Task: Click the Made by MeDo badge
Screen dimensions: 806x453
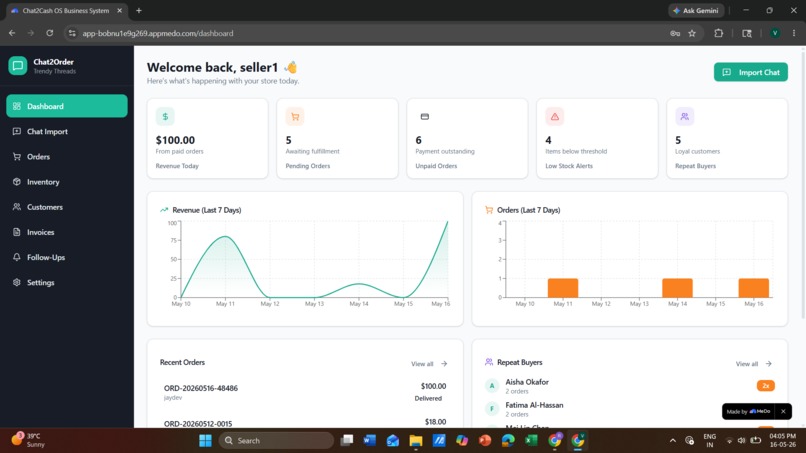Action: click(x=748, y=411)
